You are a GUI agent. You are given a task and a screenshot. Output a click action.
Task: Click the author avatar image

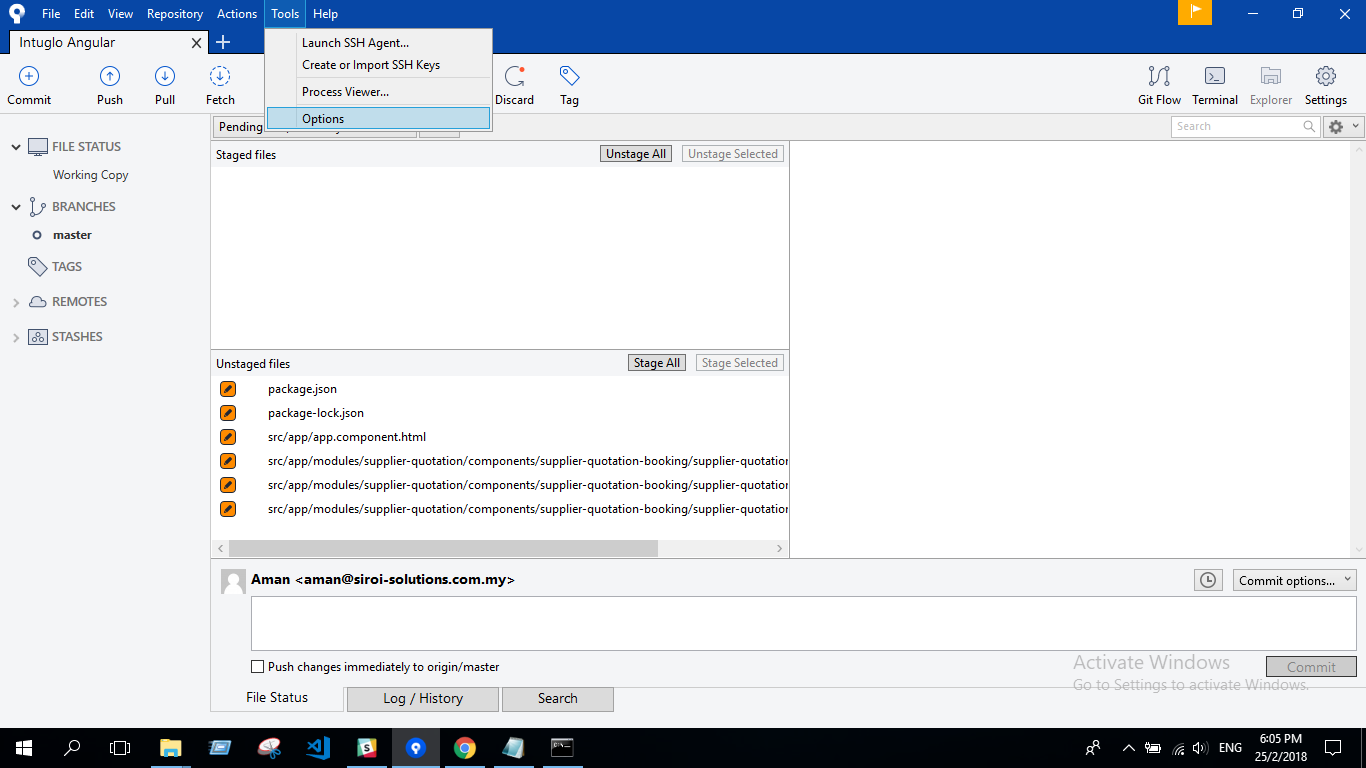pyautogui.click(x=233, y=582)
